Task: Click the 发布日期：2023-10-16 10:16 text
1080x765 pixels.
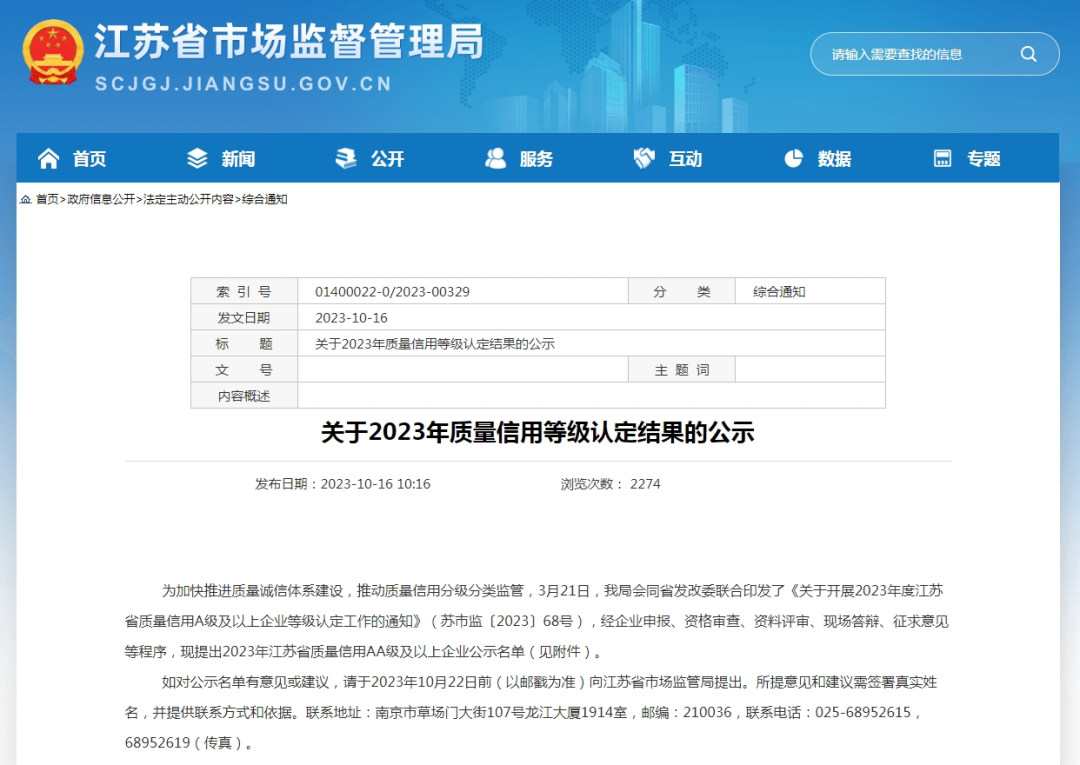Action: [342, 484]
